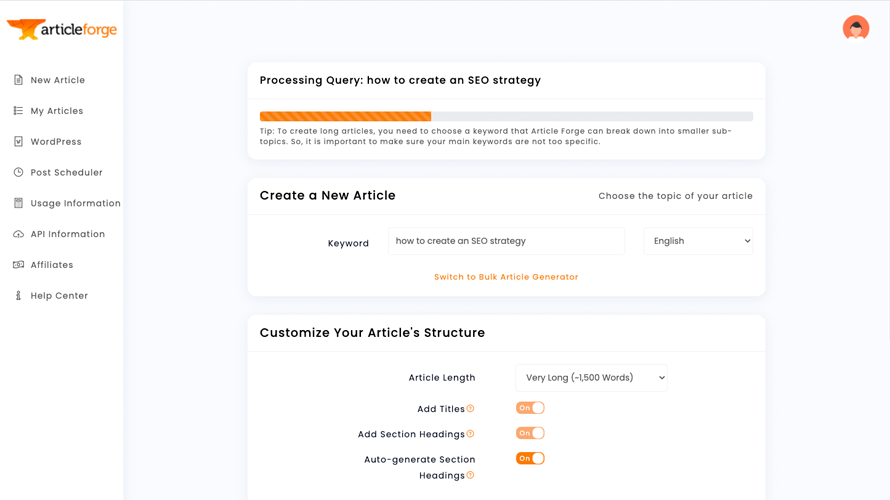
Task: Click the Processing Query heading text
Action: 400,80
